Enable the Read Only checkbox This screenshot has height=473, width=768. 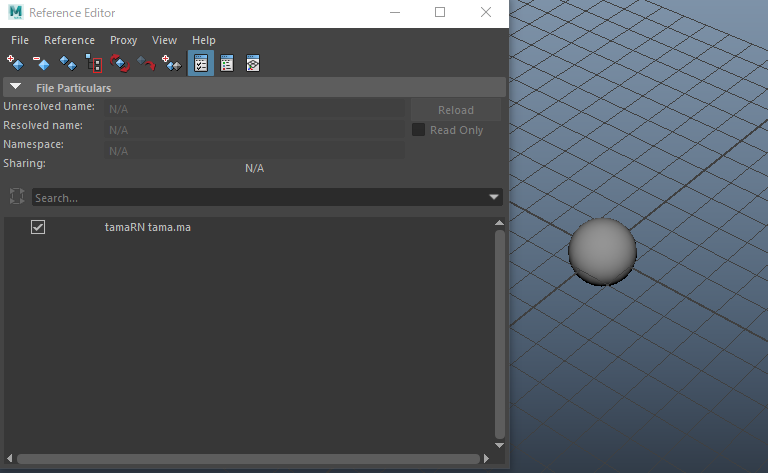(418, 130)
